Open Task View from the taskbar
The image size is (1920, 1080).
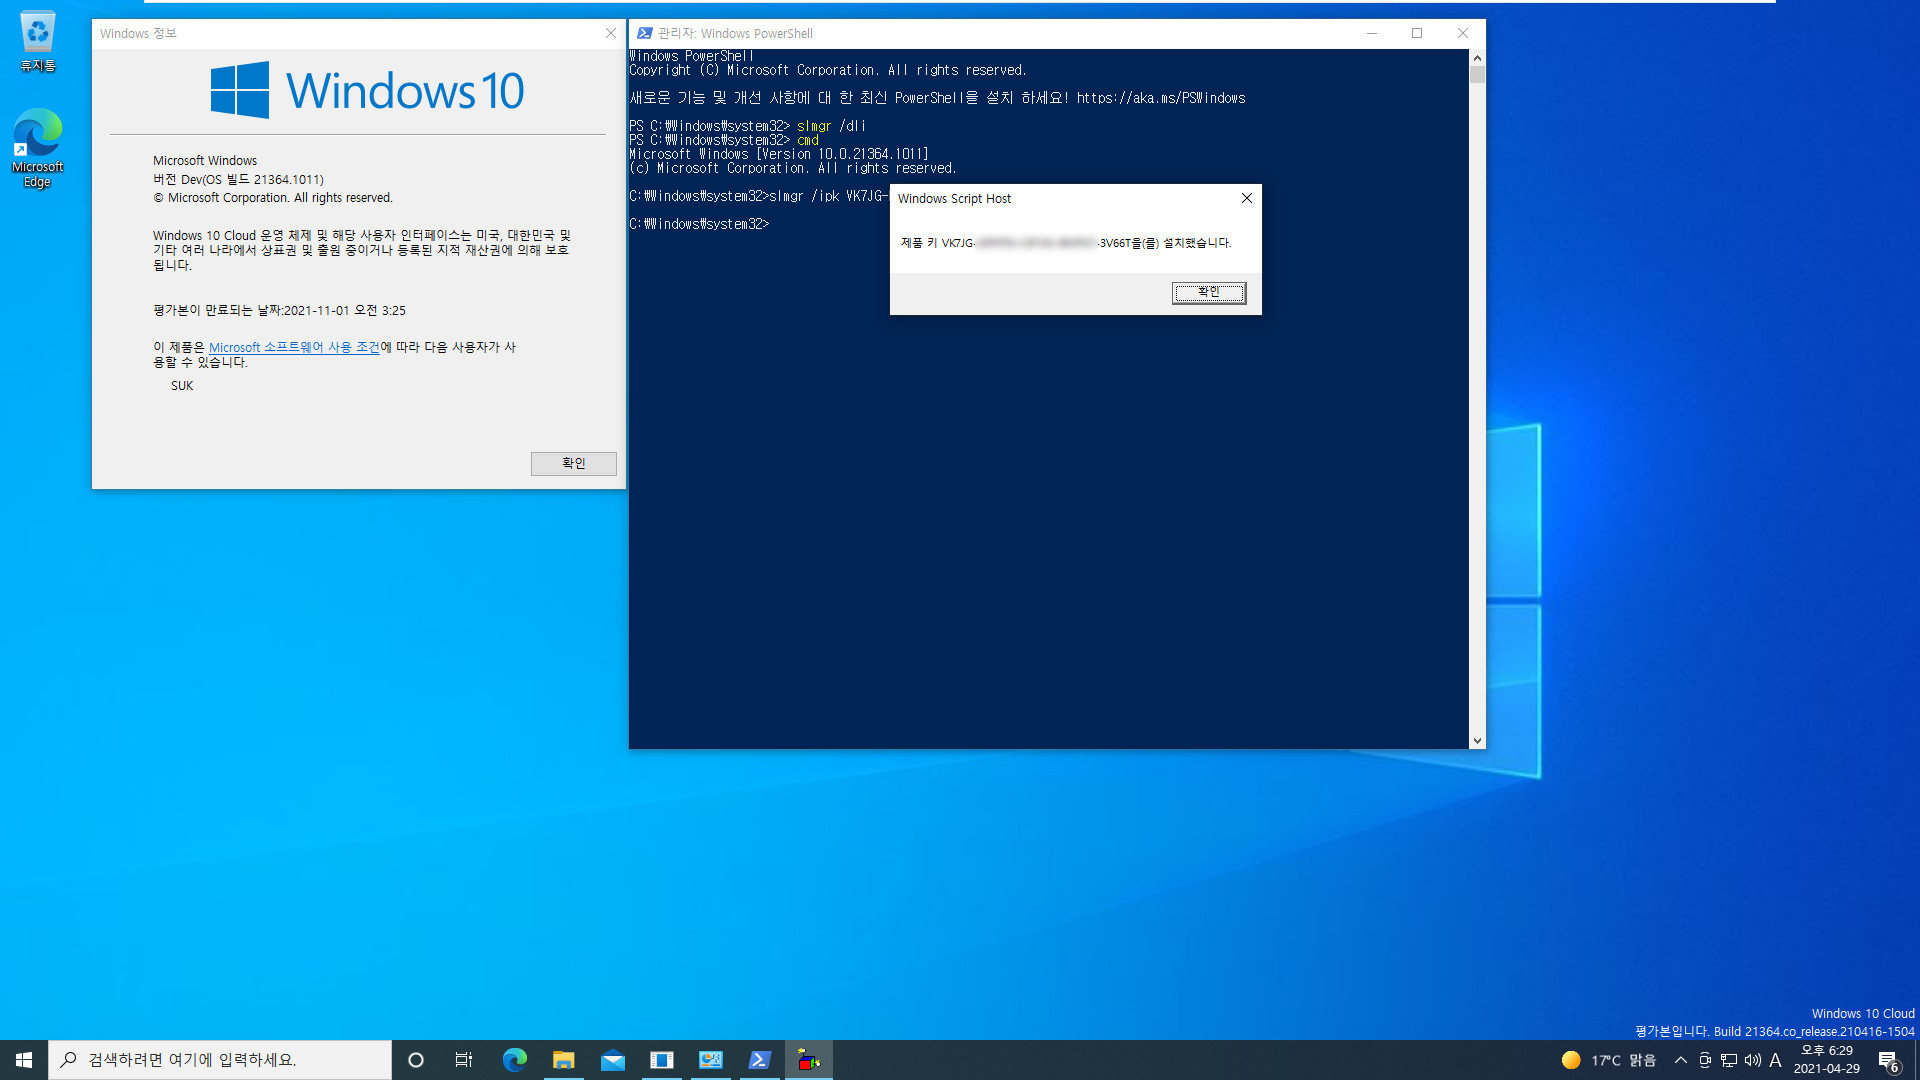(464, 1060)
